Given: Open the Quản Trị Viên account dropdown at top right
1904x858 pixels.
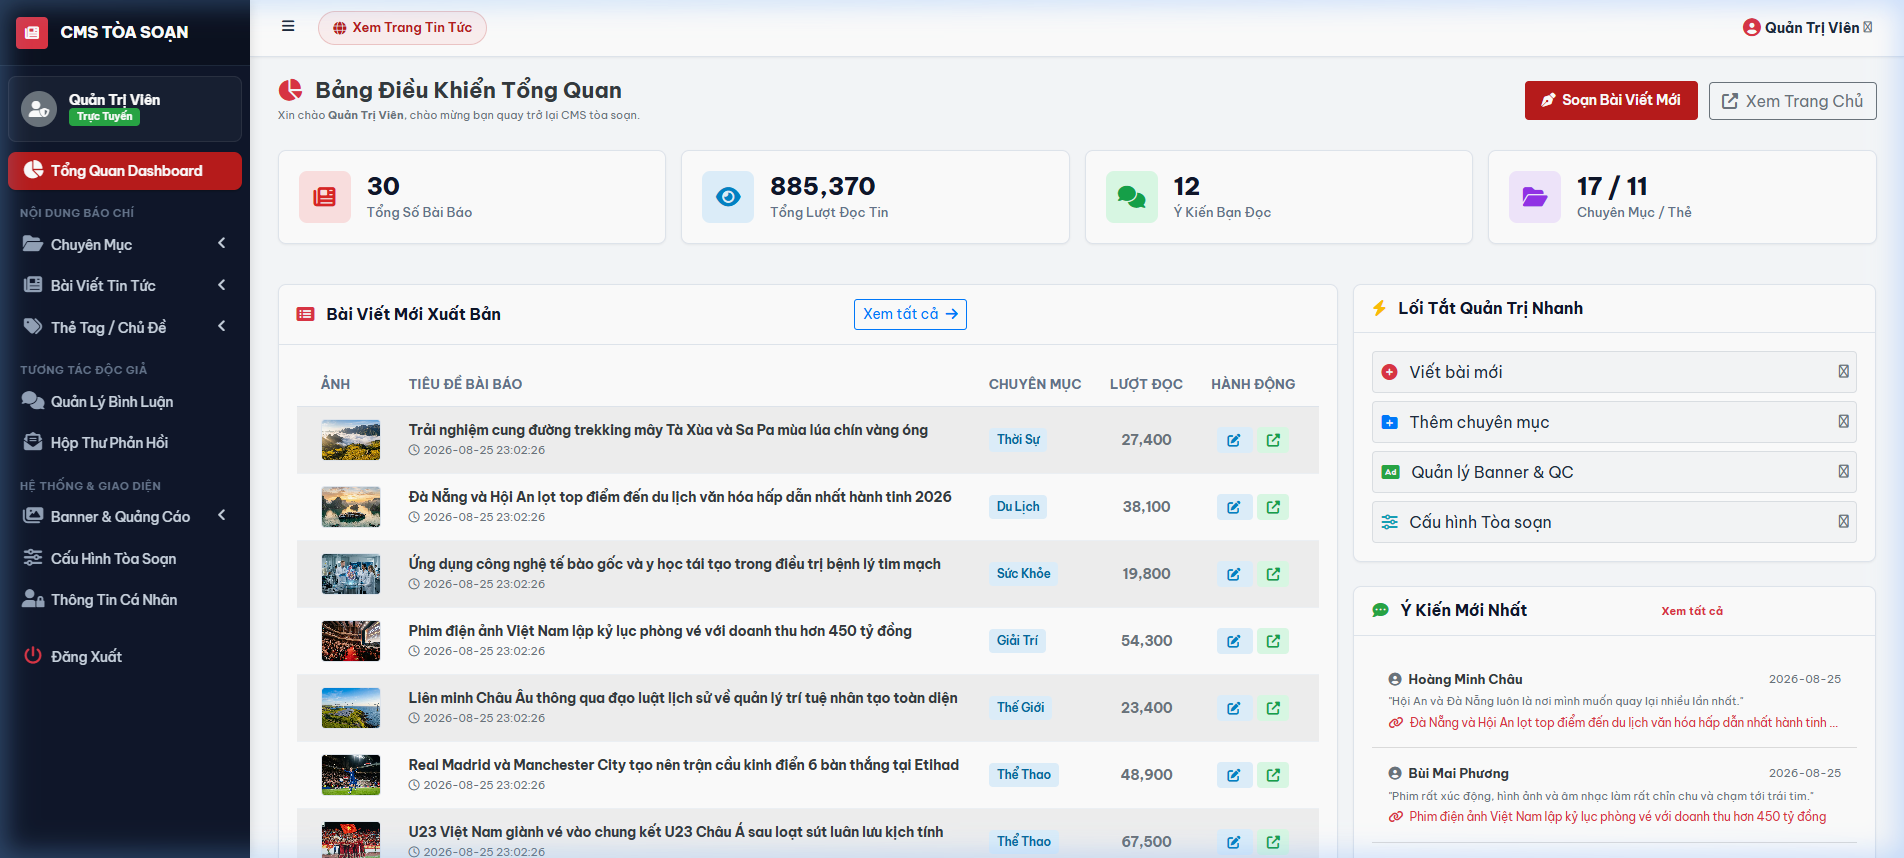Looking at the screenshot, I should pos(1807,28).
